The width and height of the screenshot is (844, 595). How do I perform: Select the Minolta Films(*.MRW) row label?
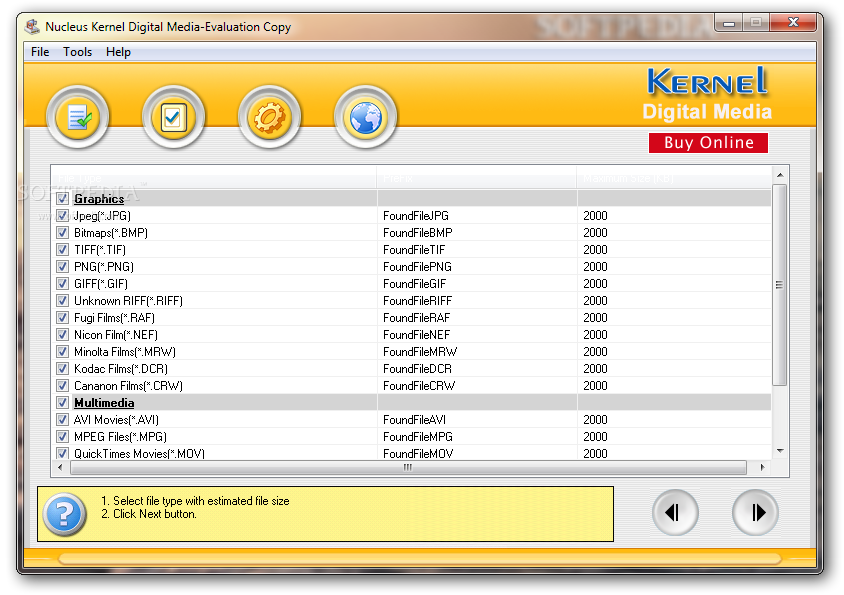coord(125,352)
